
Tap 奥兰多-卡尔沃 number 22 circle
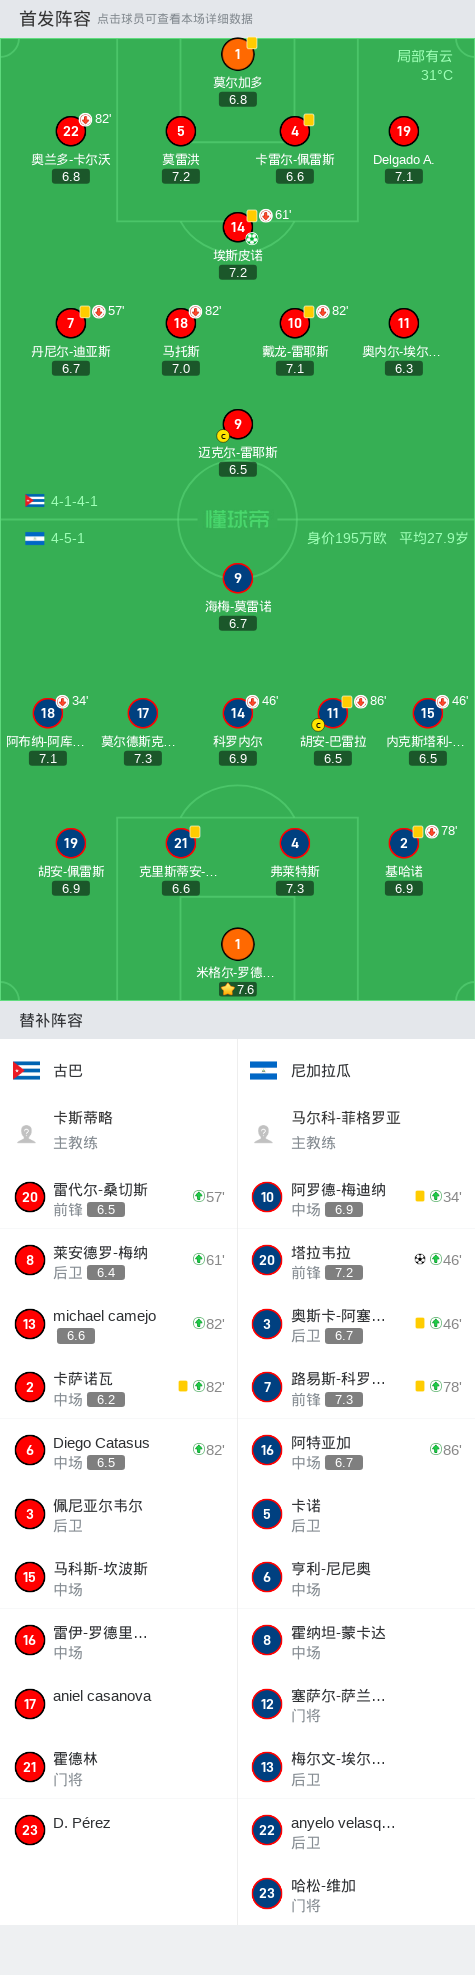70,131
